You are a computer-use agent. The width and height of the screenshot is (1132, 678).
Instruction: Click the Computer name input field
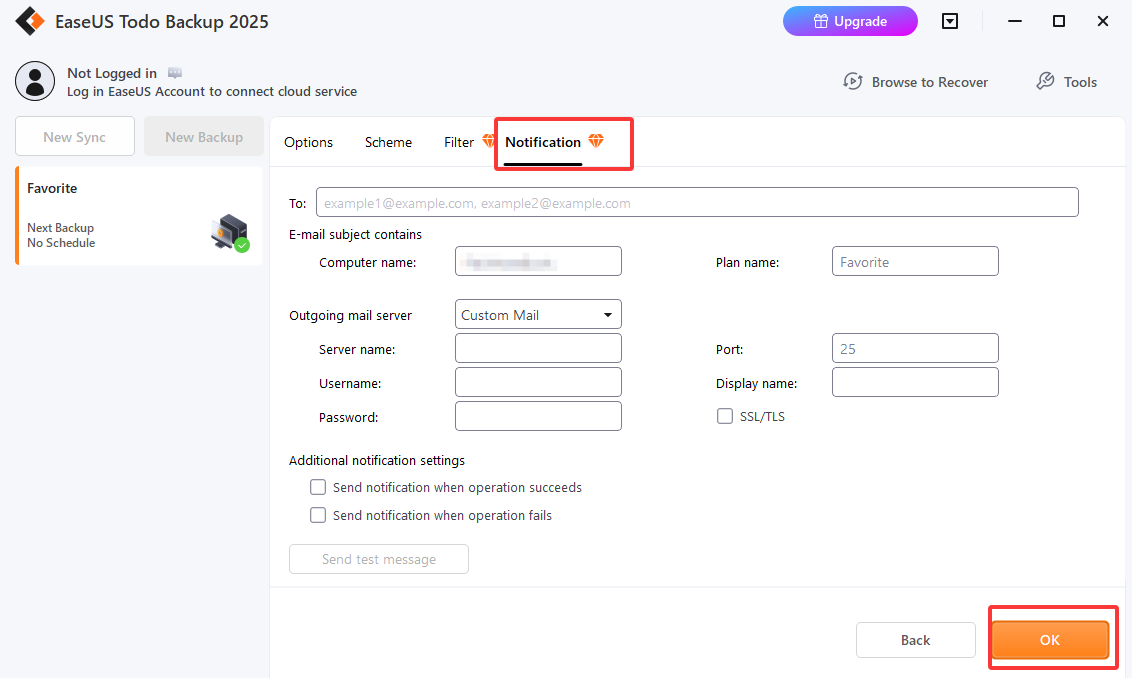538,261
